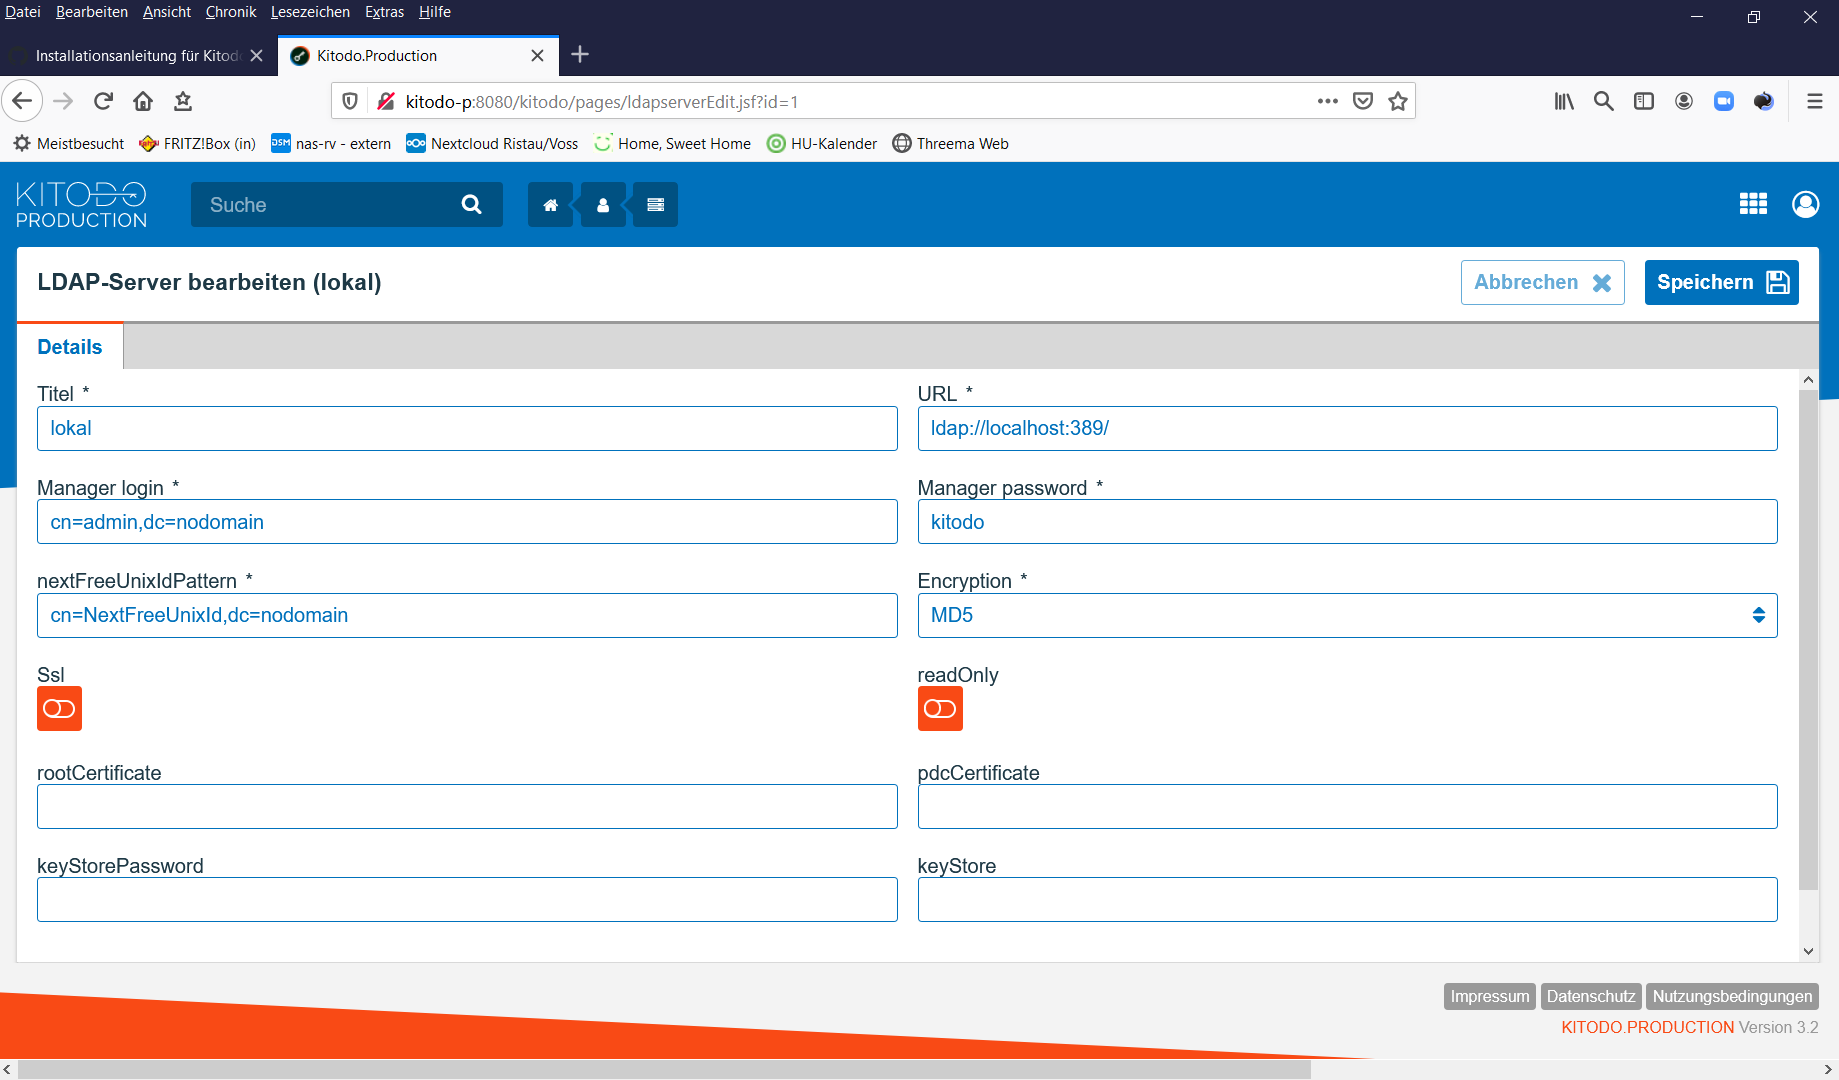Expand the Encryption dropdown showing MD5
Viewport: 1839px width, 1080px height.
[x=1346, y=616]
